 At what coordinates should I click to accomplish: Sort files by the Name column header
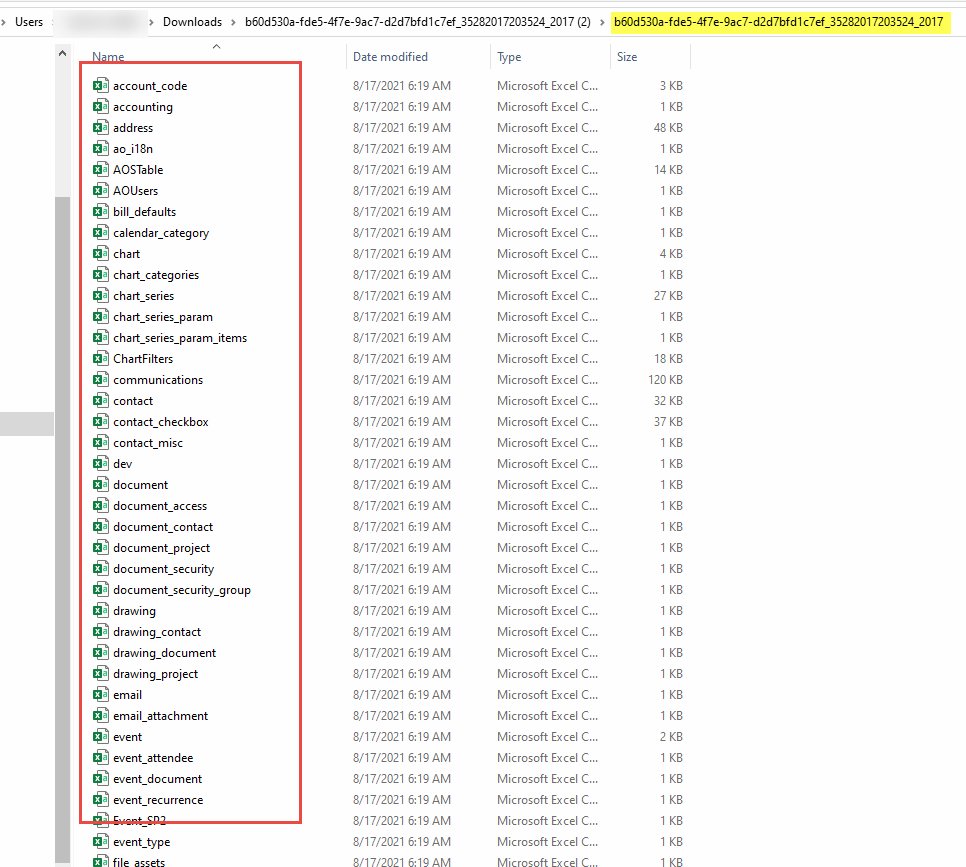coord(108,57)
